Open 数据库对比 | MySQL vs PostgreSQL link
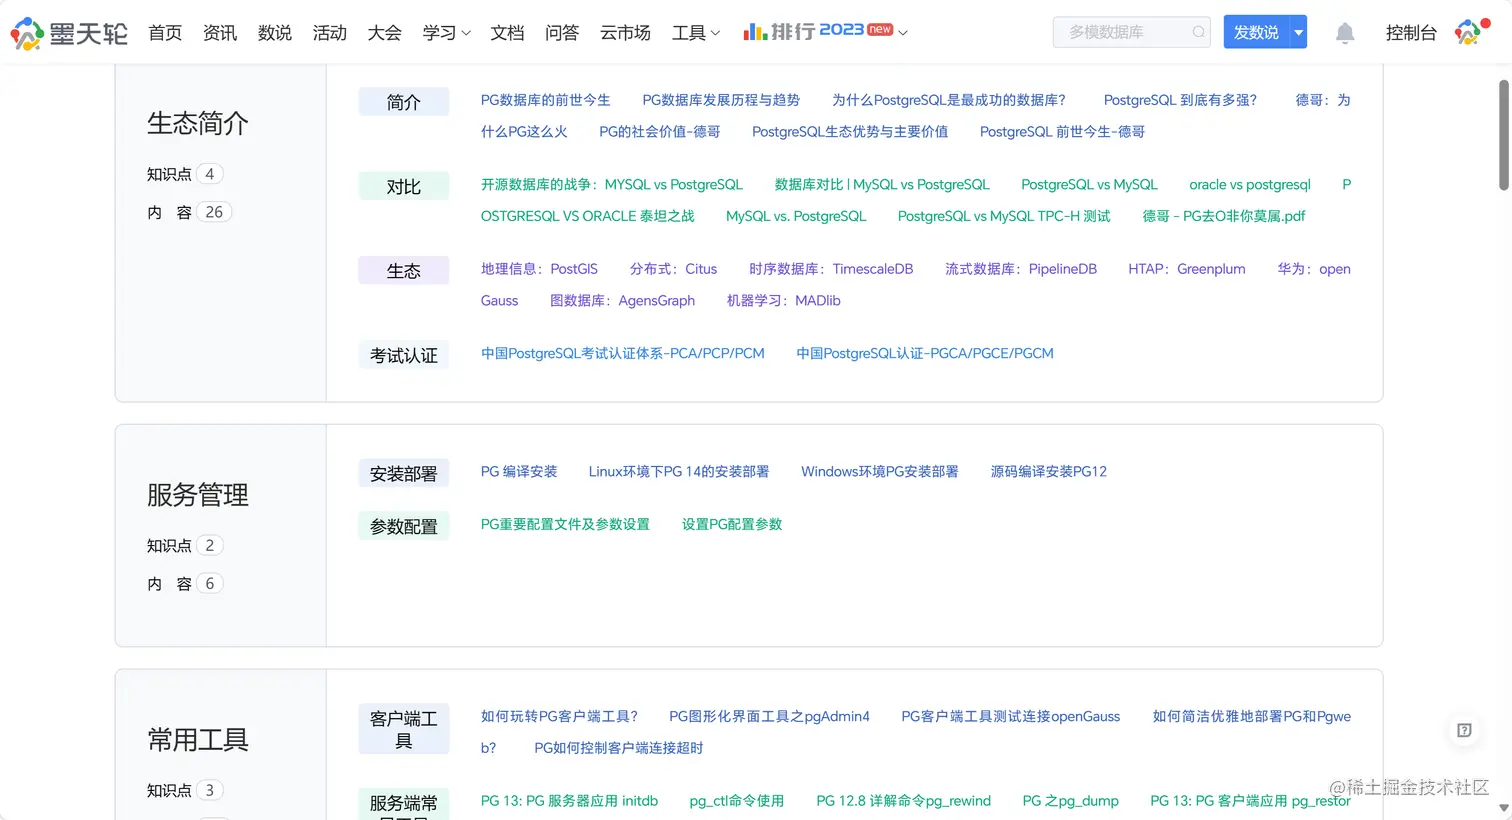This screenshot has height=820, width=1512. click(882, 184)
